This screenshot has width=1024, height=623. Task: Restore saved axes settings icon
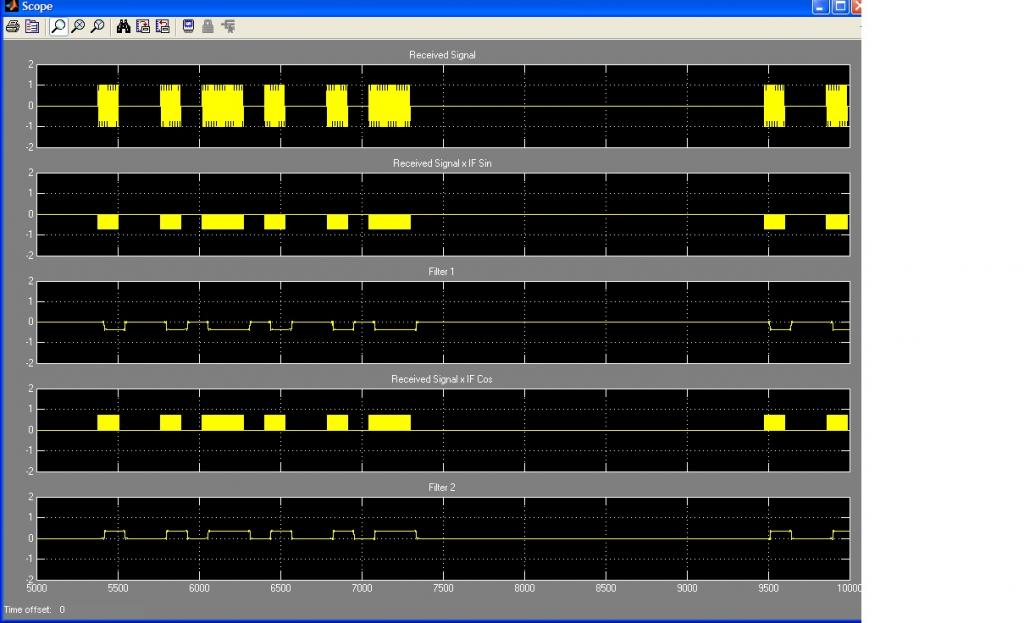tap(163, 27)
